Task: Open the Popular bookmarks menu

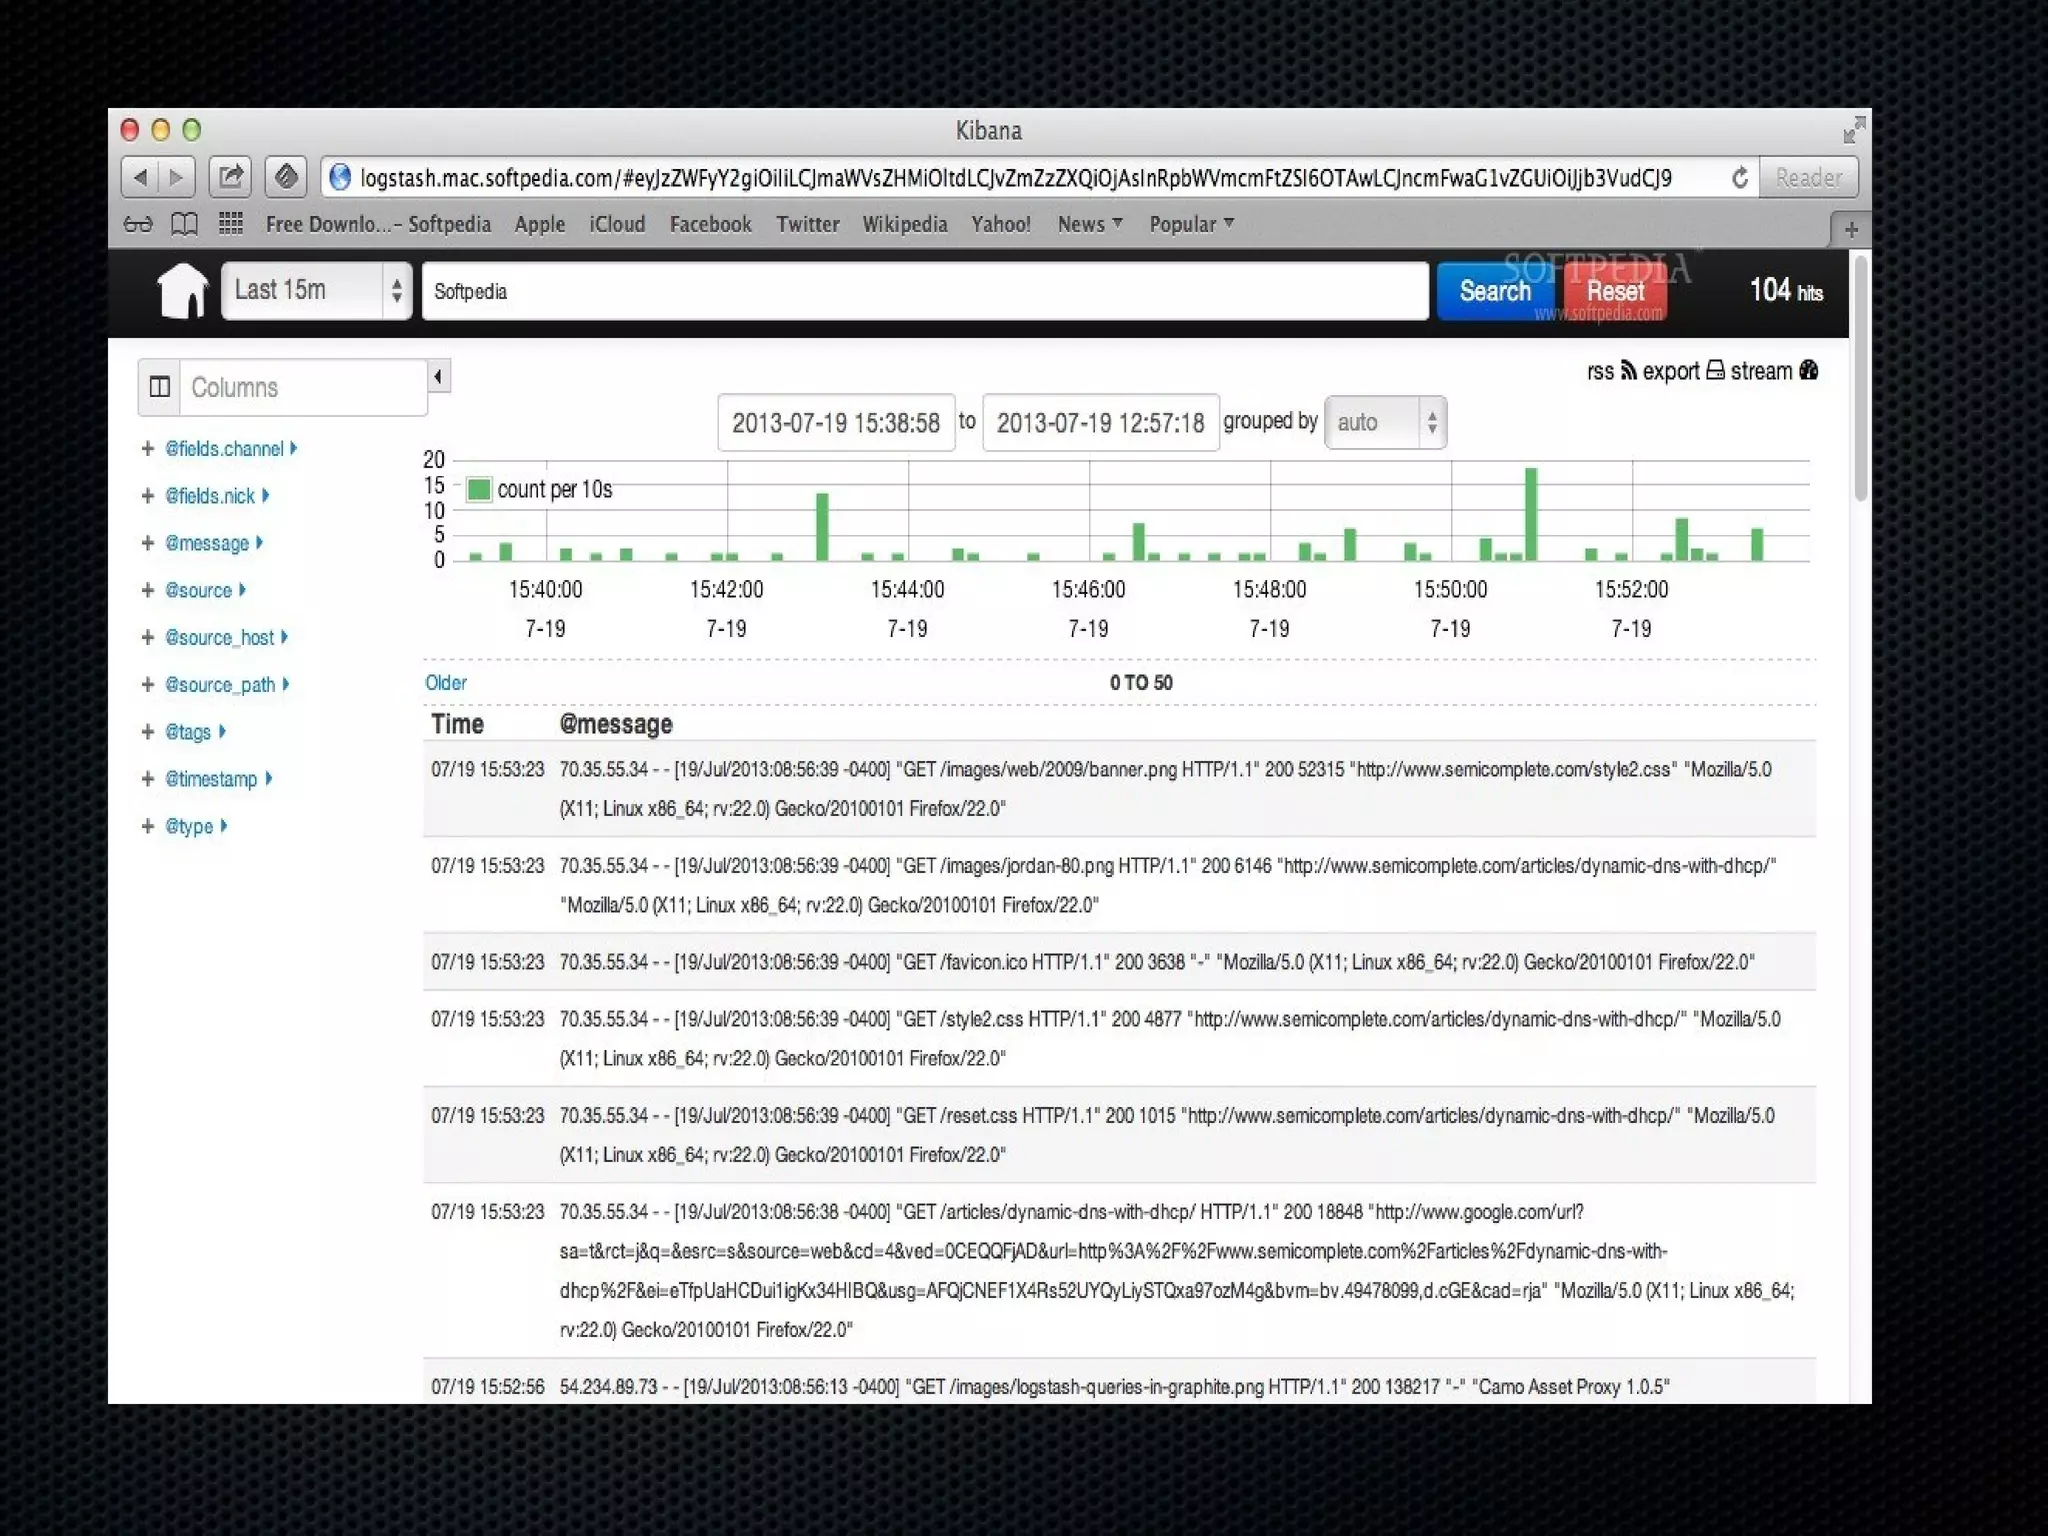Action: 1190,224
